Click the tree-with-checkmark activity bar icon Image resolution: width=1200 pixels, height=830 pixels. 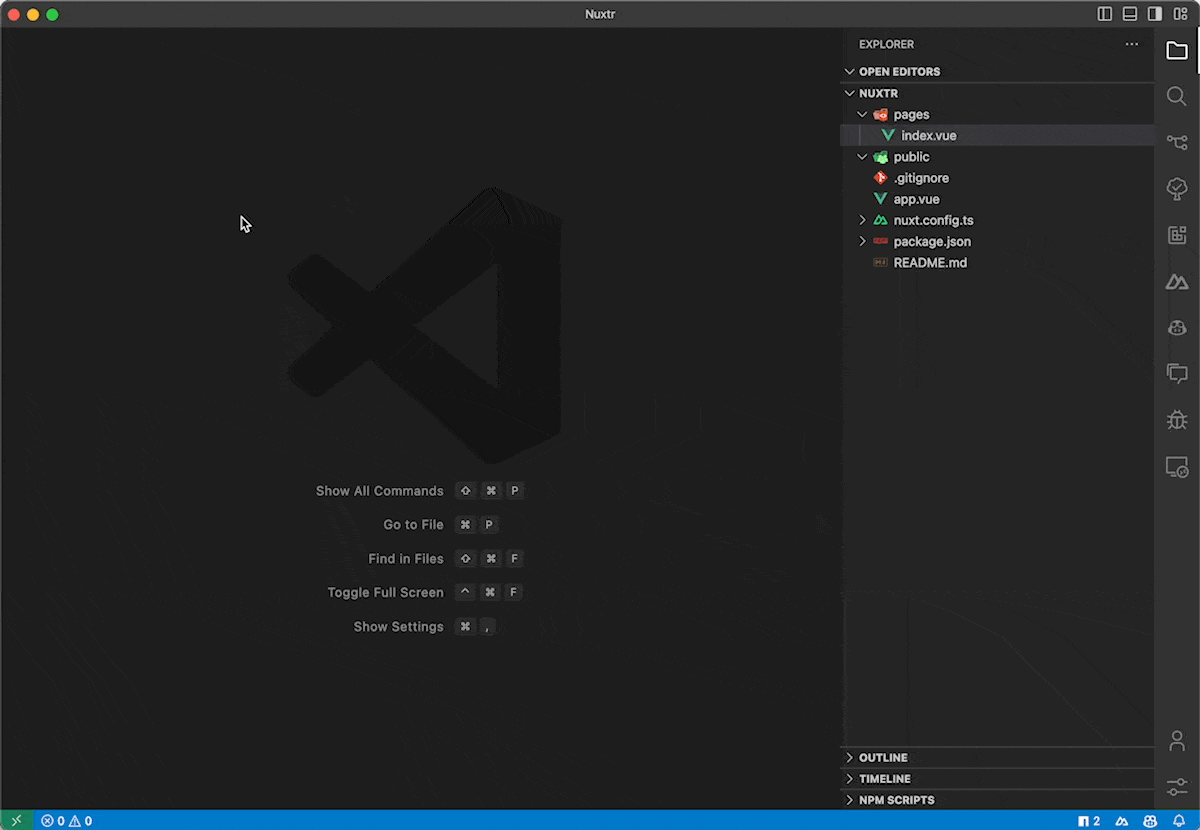tap(1177, 189)
